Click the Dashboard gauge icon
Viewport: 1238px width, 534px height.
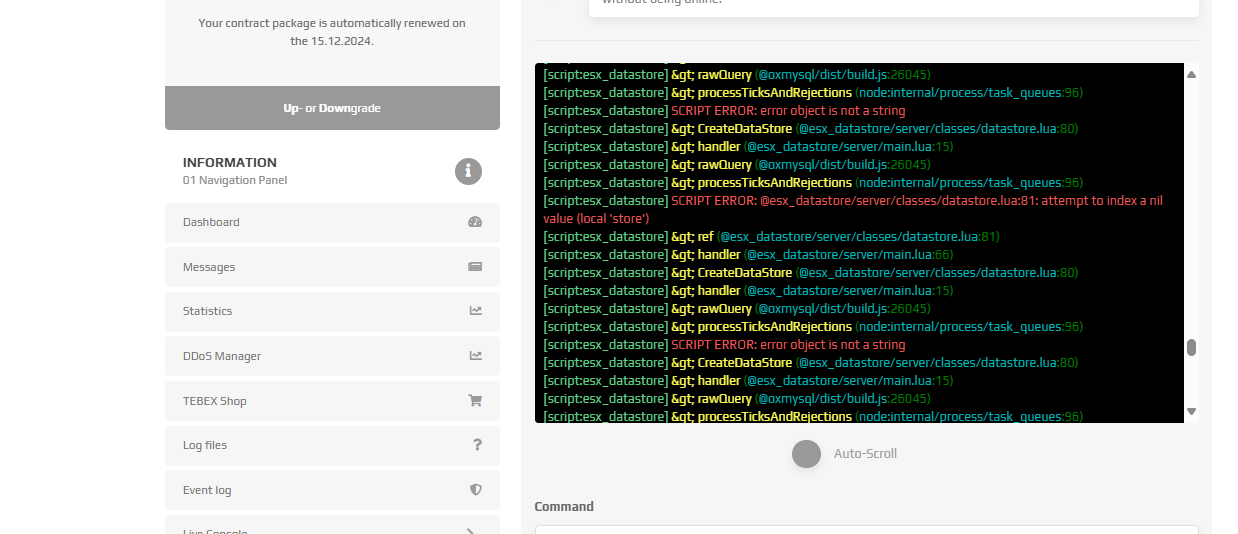[x=475, y=222]
